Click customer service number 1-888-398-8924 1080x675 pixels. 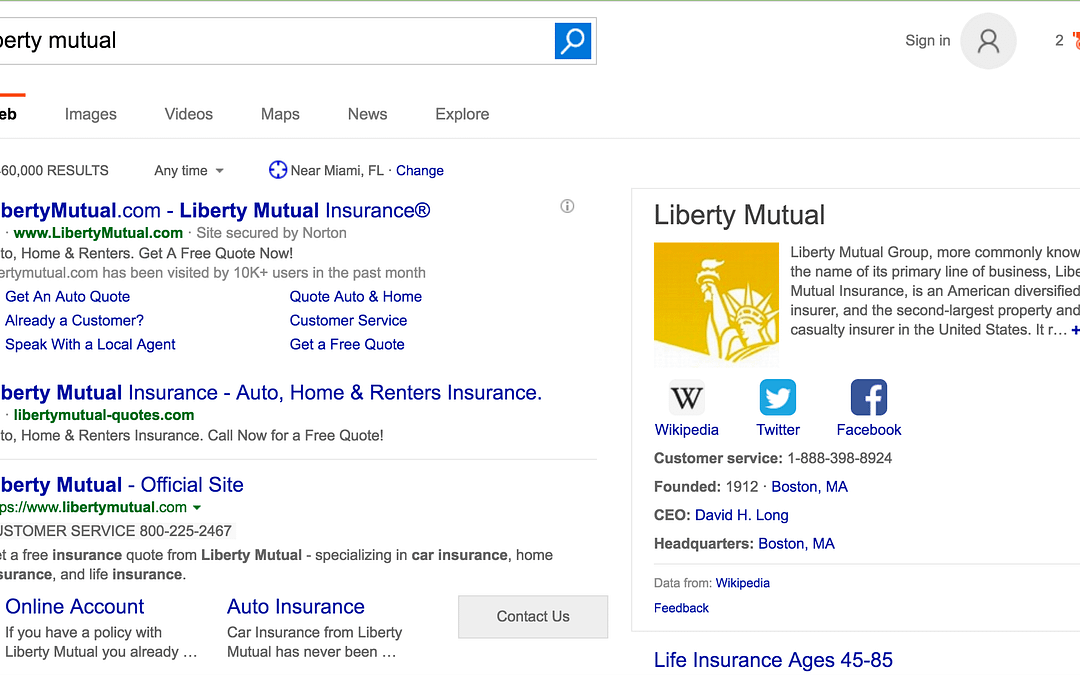point(840,459)
